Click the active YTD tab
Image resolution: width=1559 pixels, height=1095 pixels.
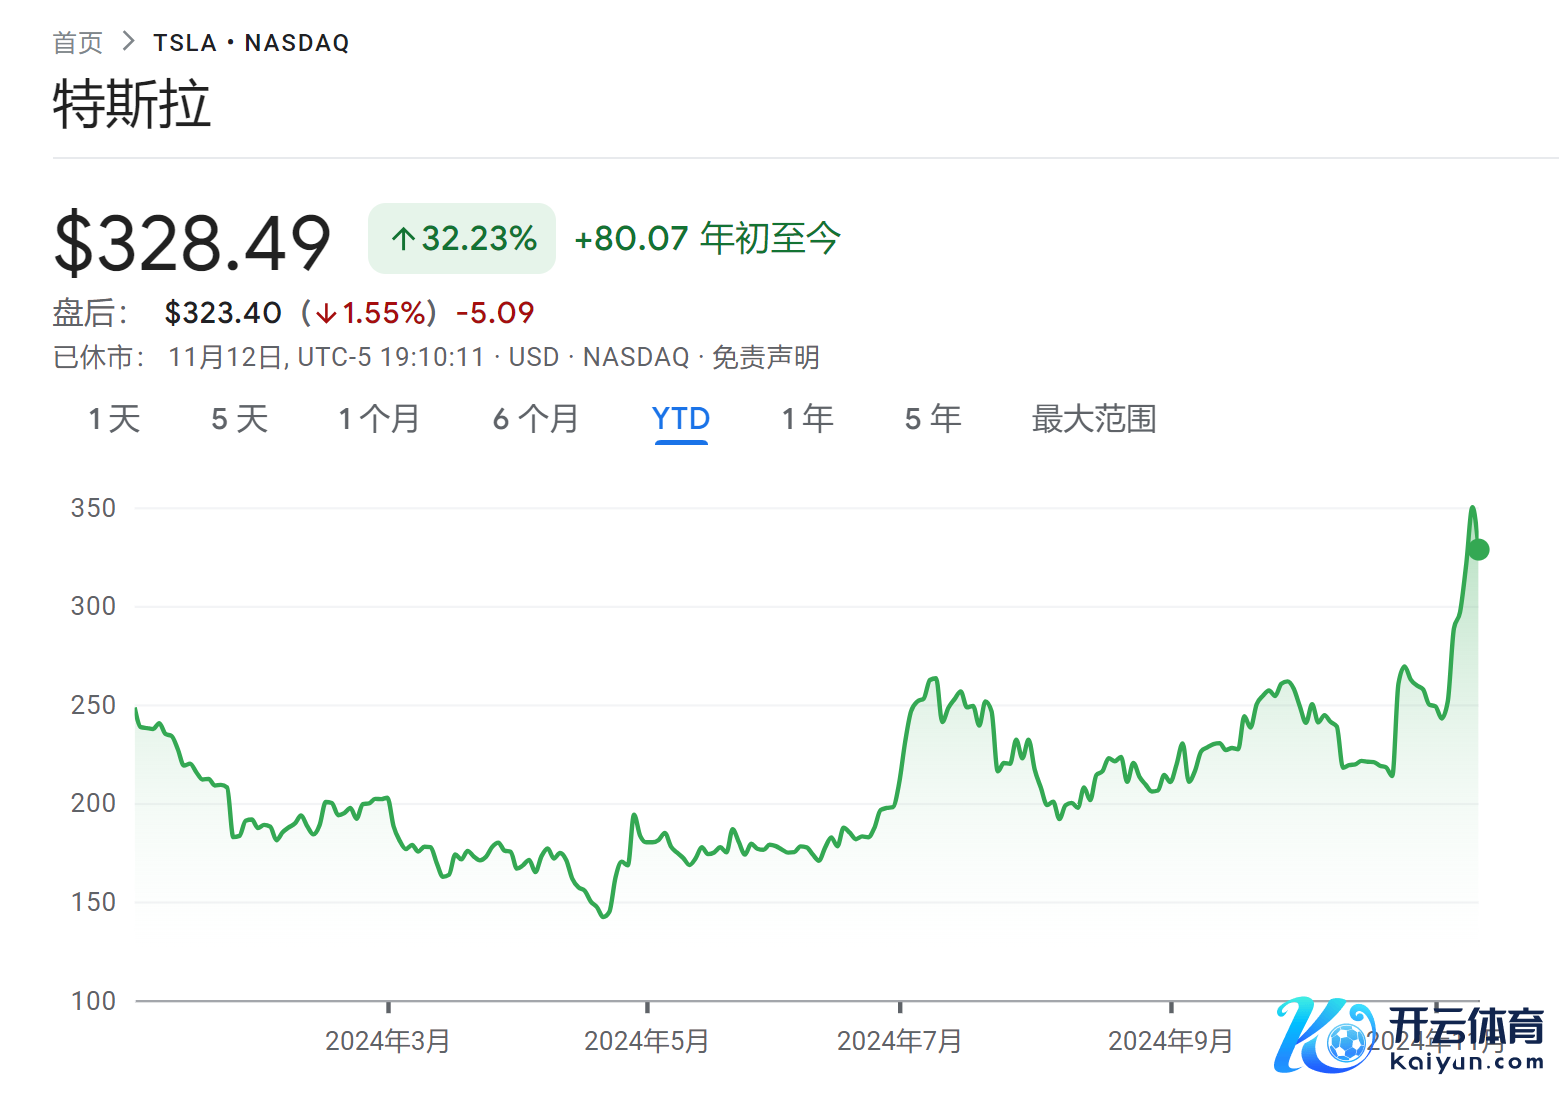pyautogui.click(x=681, y=419)
